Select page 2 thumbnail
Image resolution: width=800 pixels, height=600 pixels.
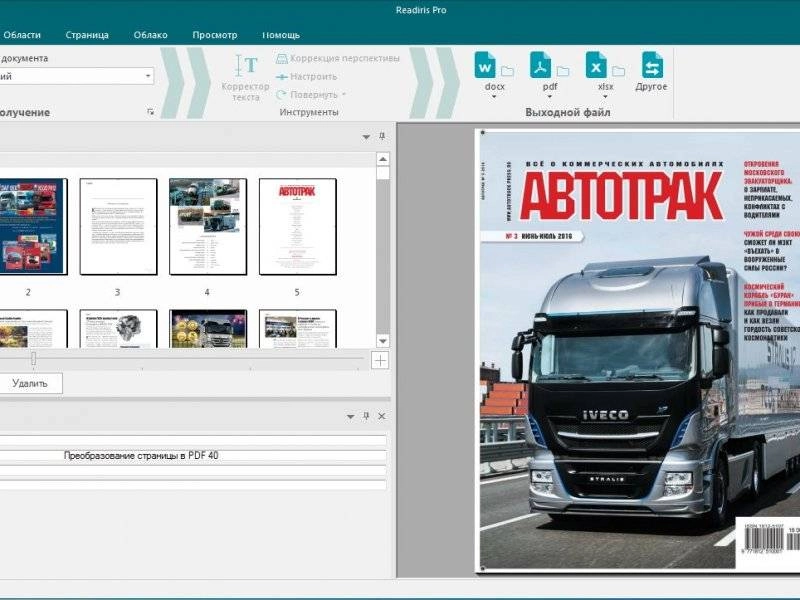coord(33,226)
